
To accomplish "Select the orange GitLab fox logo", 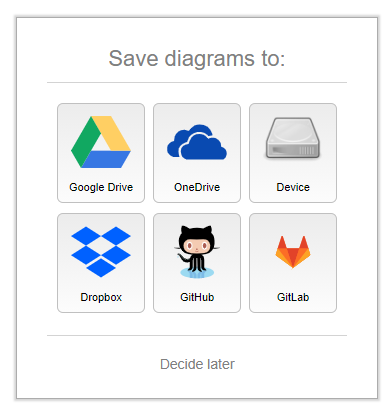I will (293, 252).
